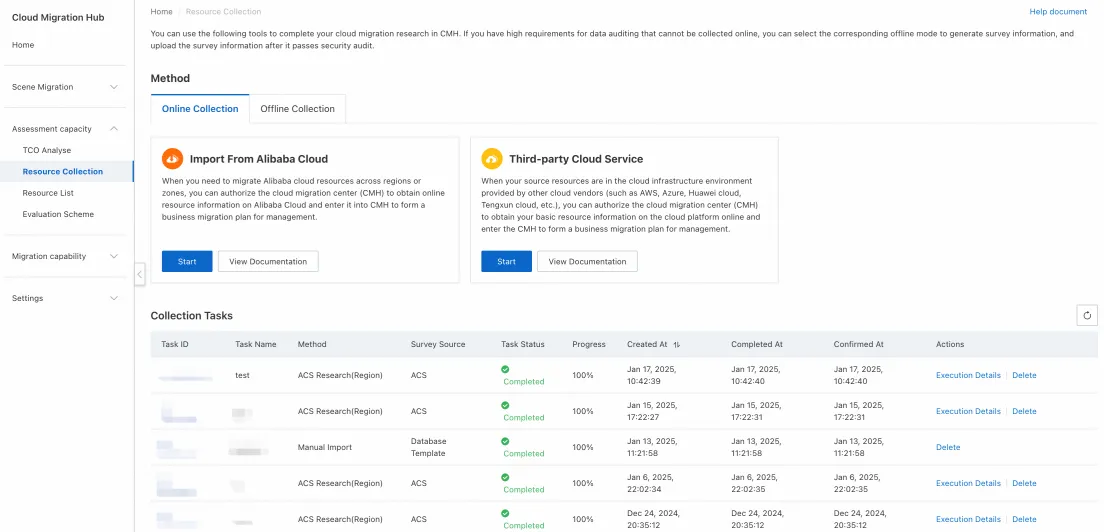Open TCO Analyse in sidebar
1104x532 pixels.
47,150
